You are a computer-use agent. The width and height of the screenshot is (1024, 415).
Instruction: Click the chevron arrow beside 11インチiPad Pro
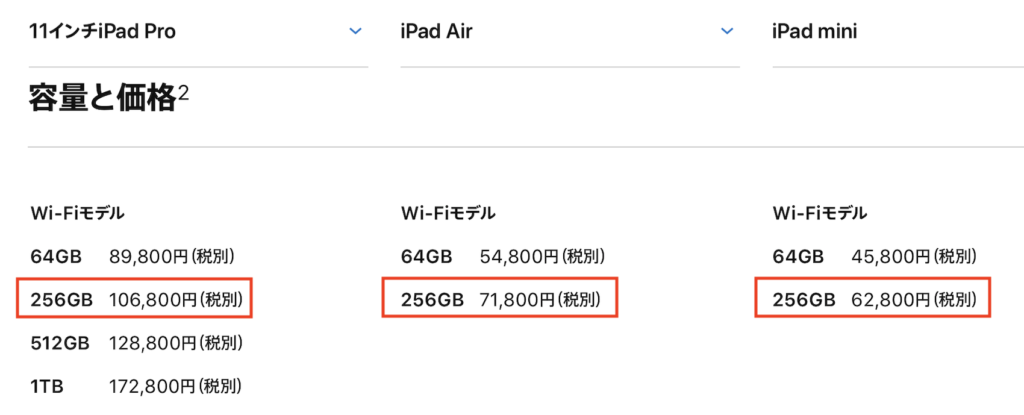(x=355, y=32)
